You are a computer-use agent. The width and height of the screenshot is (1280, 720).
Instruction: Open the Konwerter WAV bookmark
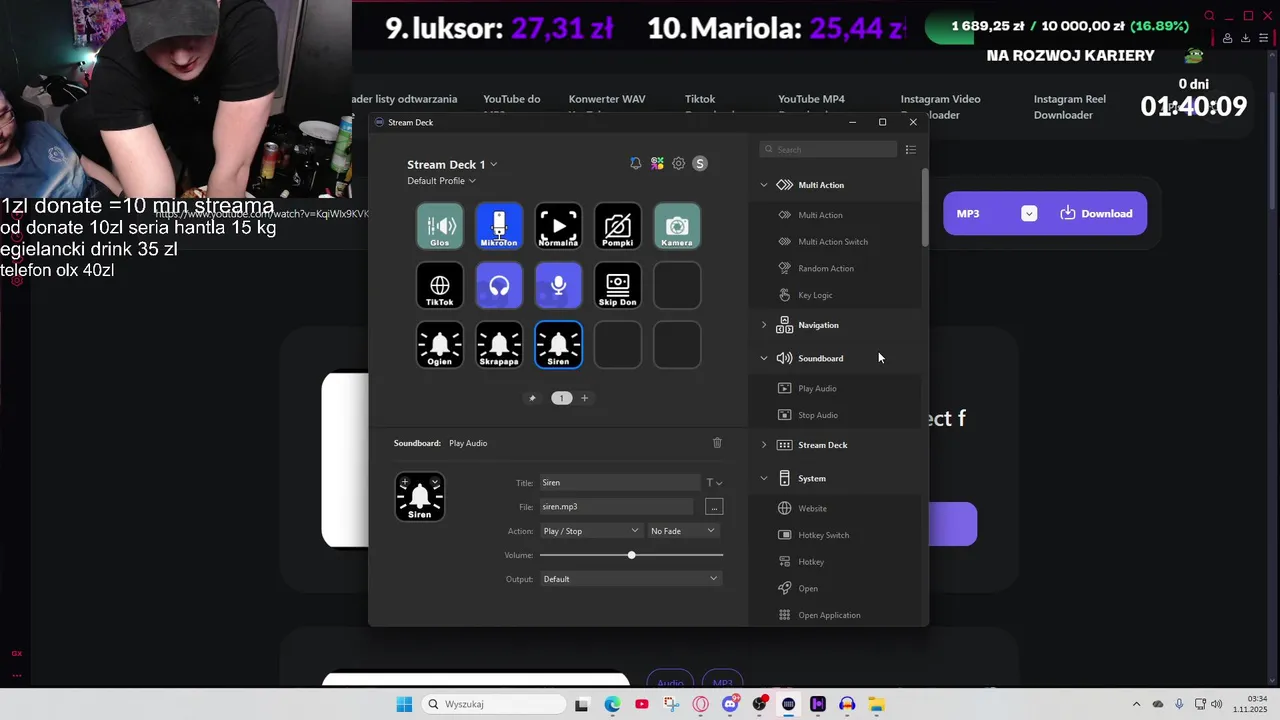coord(607,100)
